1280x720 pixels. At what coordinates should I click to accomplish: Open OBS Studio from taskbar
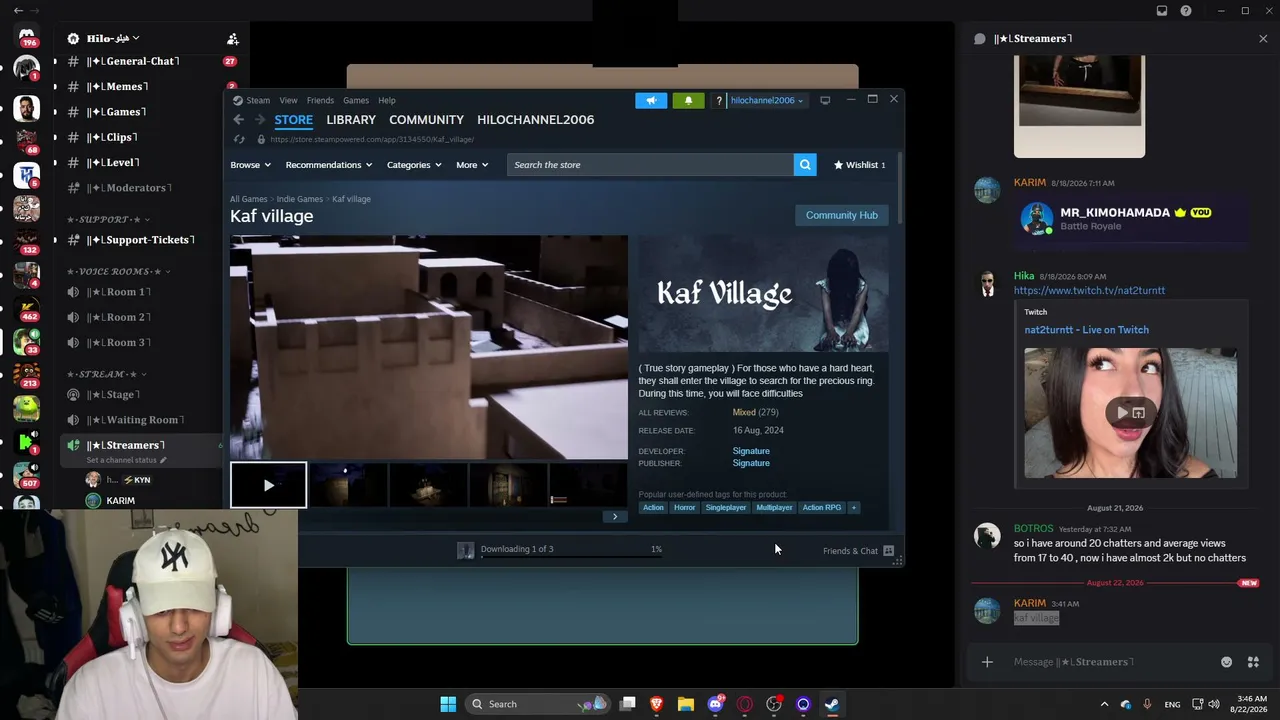(774, 704)
